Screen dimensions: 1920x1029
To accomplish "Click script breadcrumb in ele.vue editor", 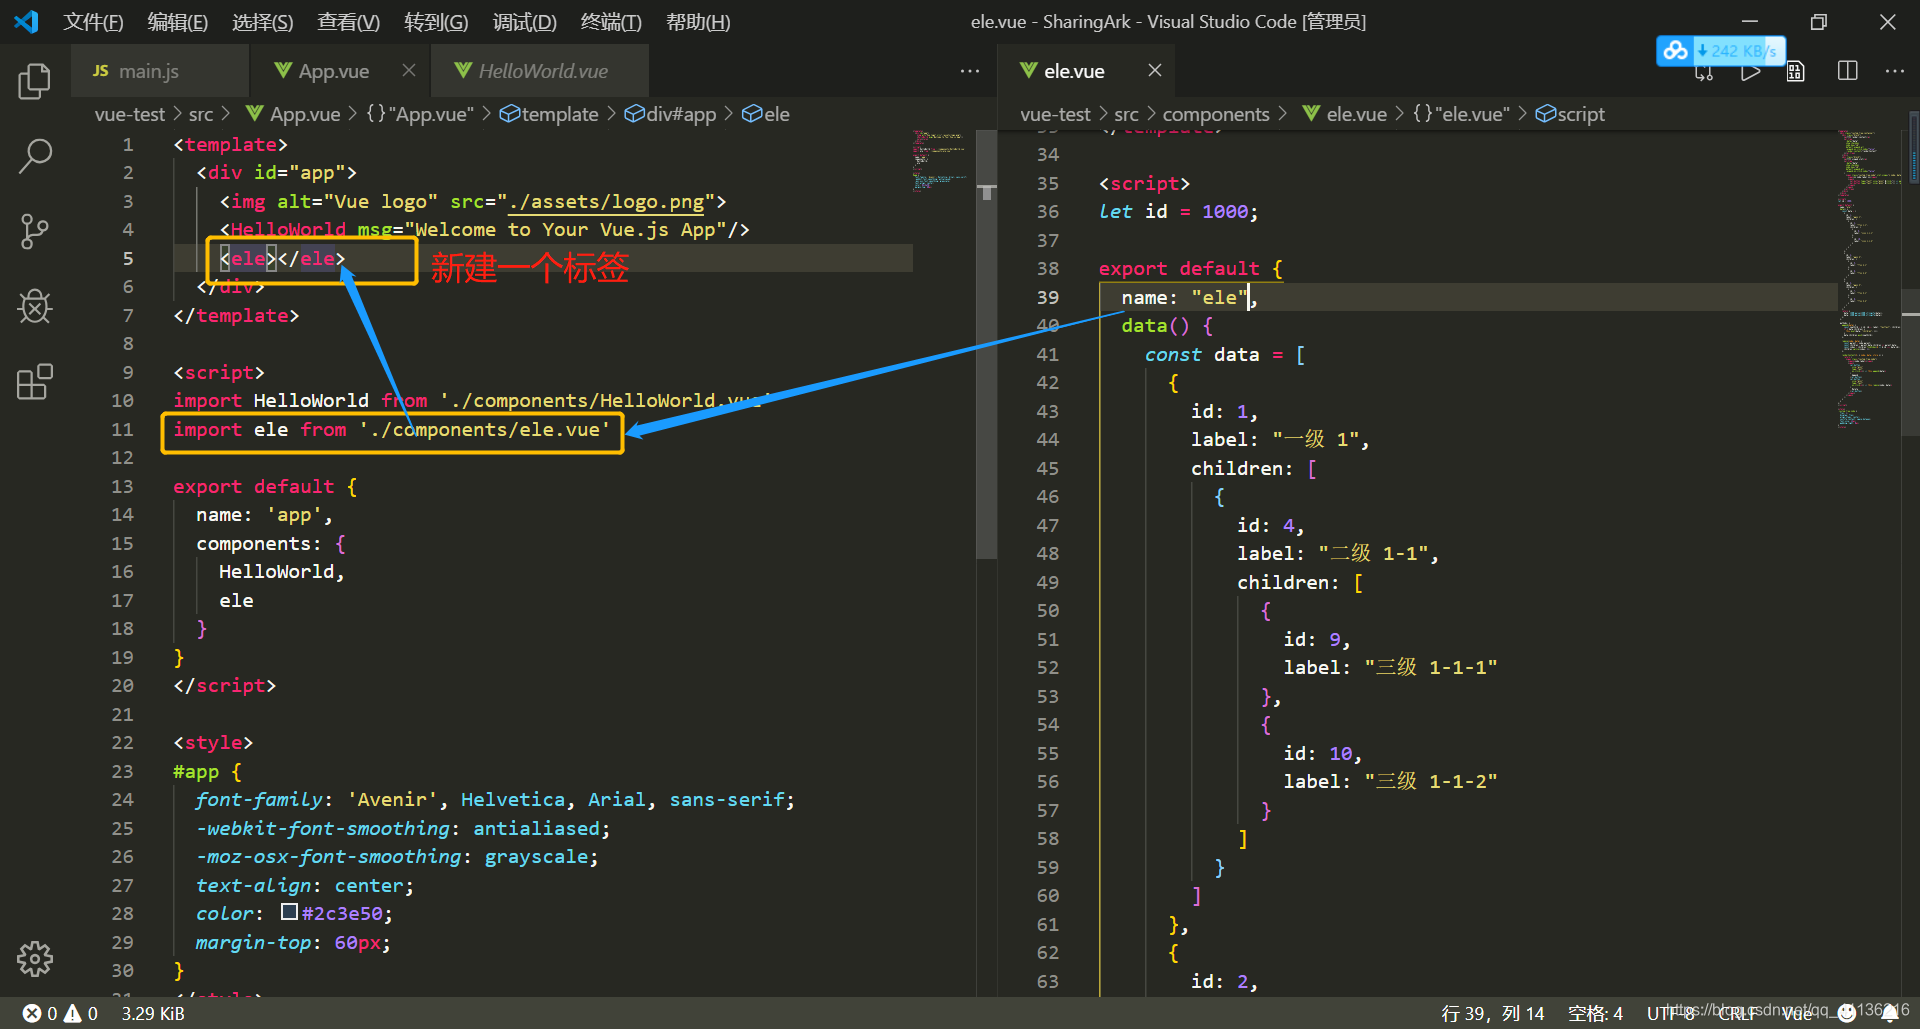I will 1570,114.
